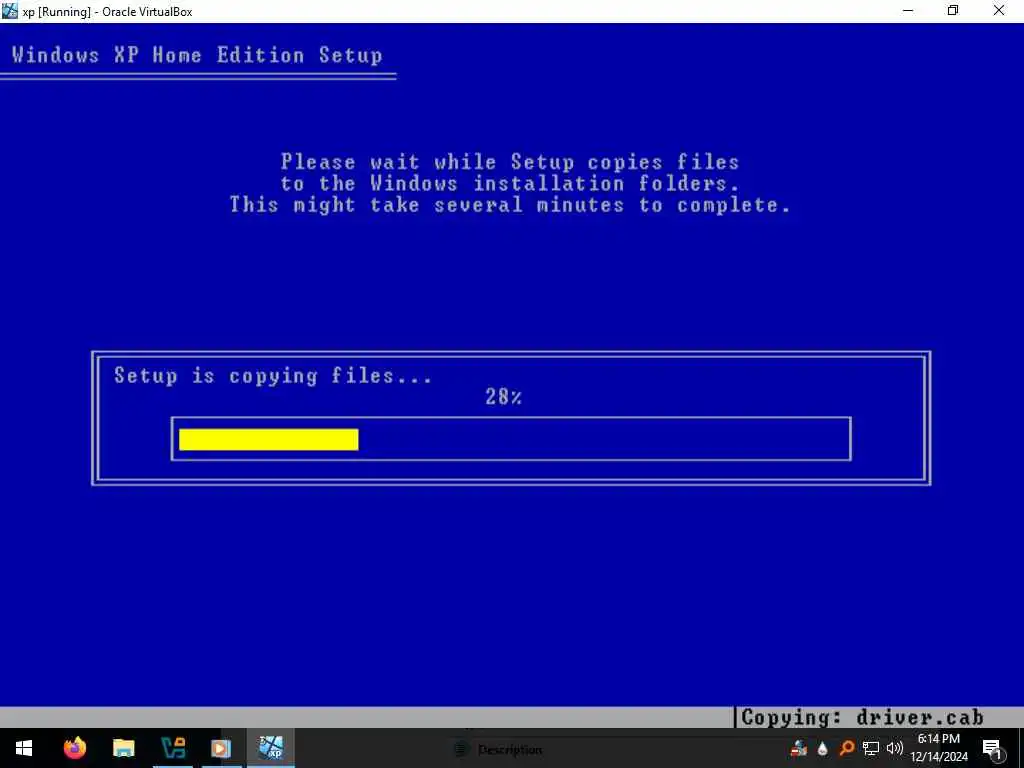Screen dimensions: 1024x768
Task: Click the water drop tray icon
Action: click(823, 748)
